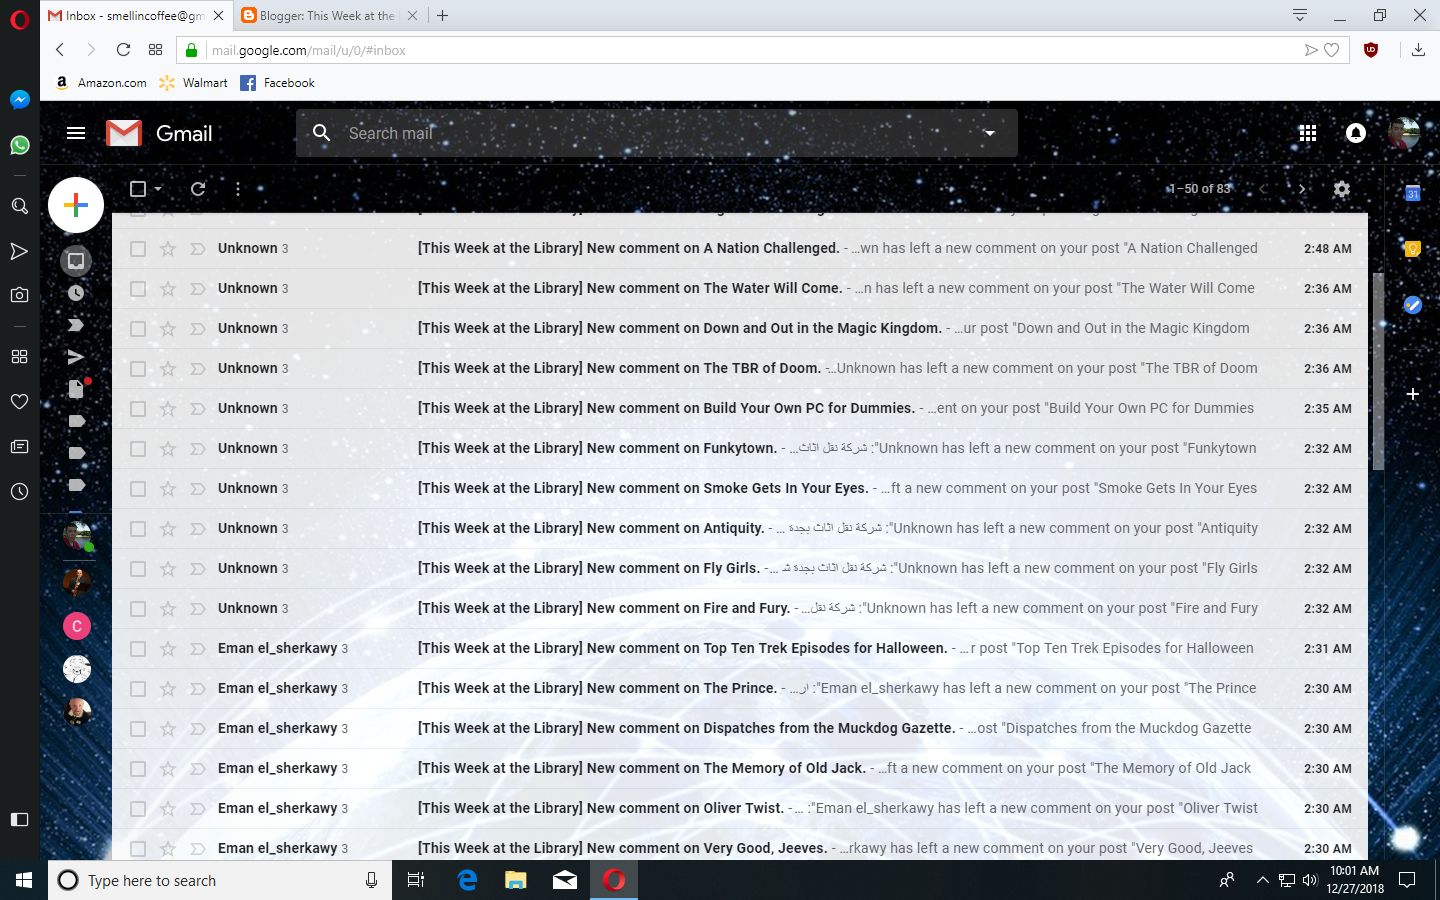The height and width of the screenshot is (900, 1440).
Task: Switch to the Blogger browser tab
Action: coord(326,16)
